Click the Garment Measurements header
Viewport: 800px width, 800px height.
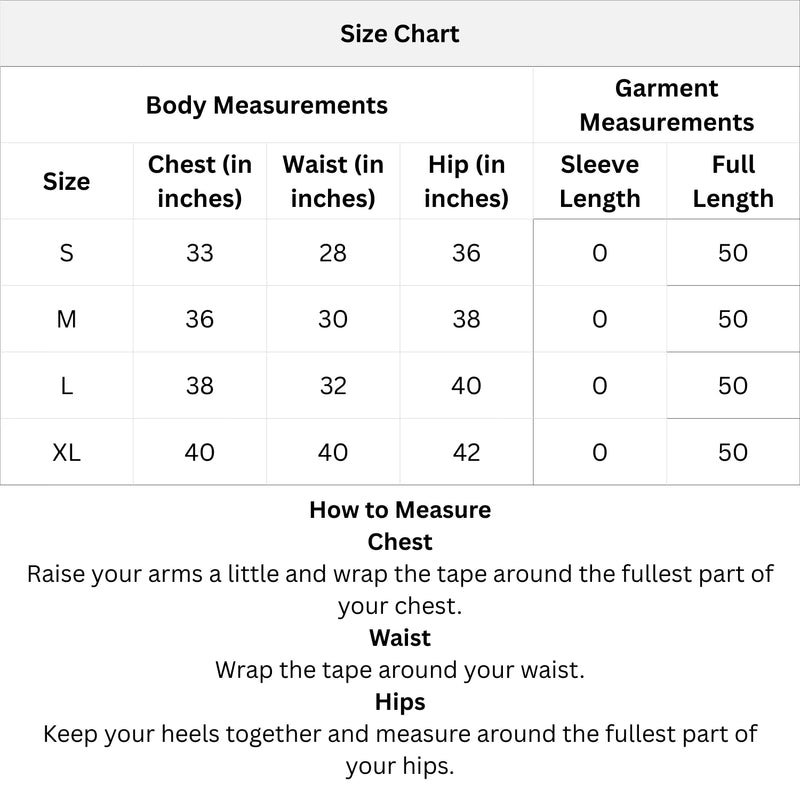tap(666, 105)
